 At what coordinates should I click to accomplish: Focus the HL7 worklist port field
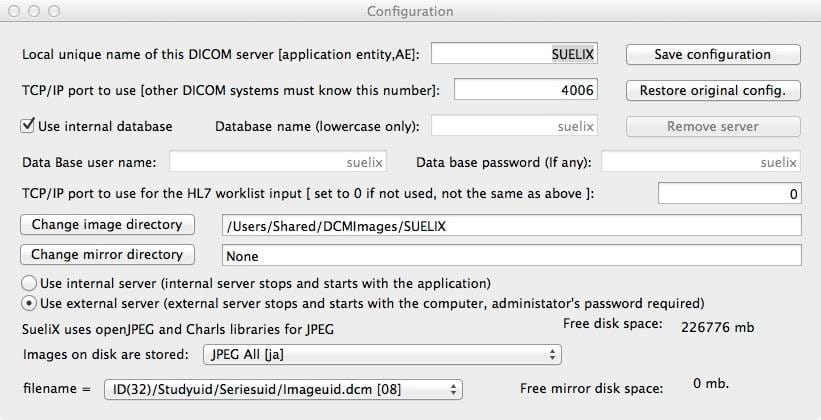729,194
